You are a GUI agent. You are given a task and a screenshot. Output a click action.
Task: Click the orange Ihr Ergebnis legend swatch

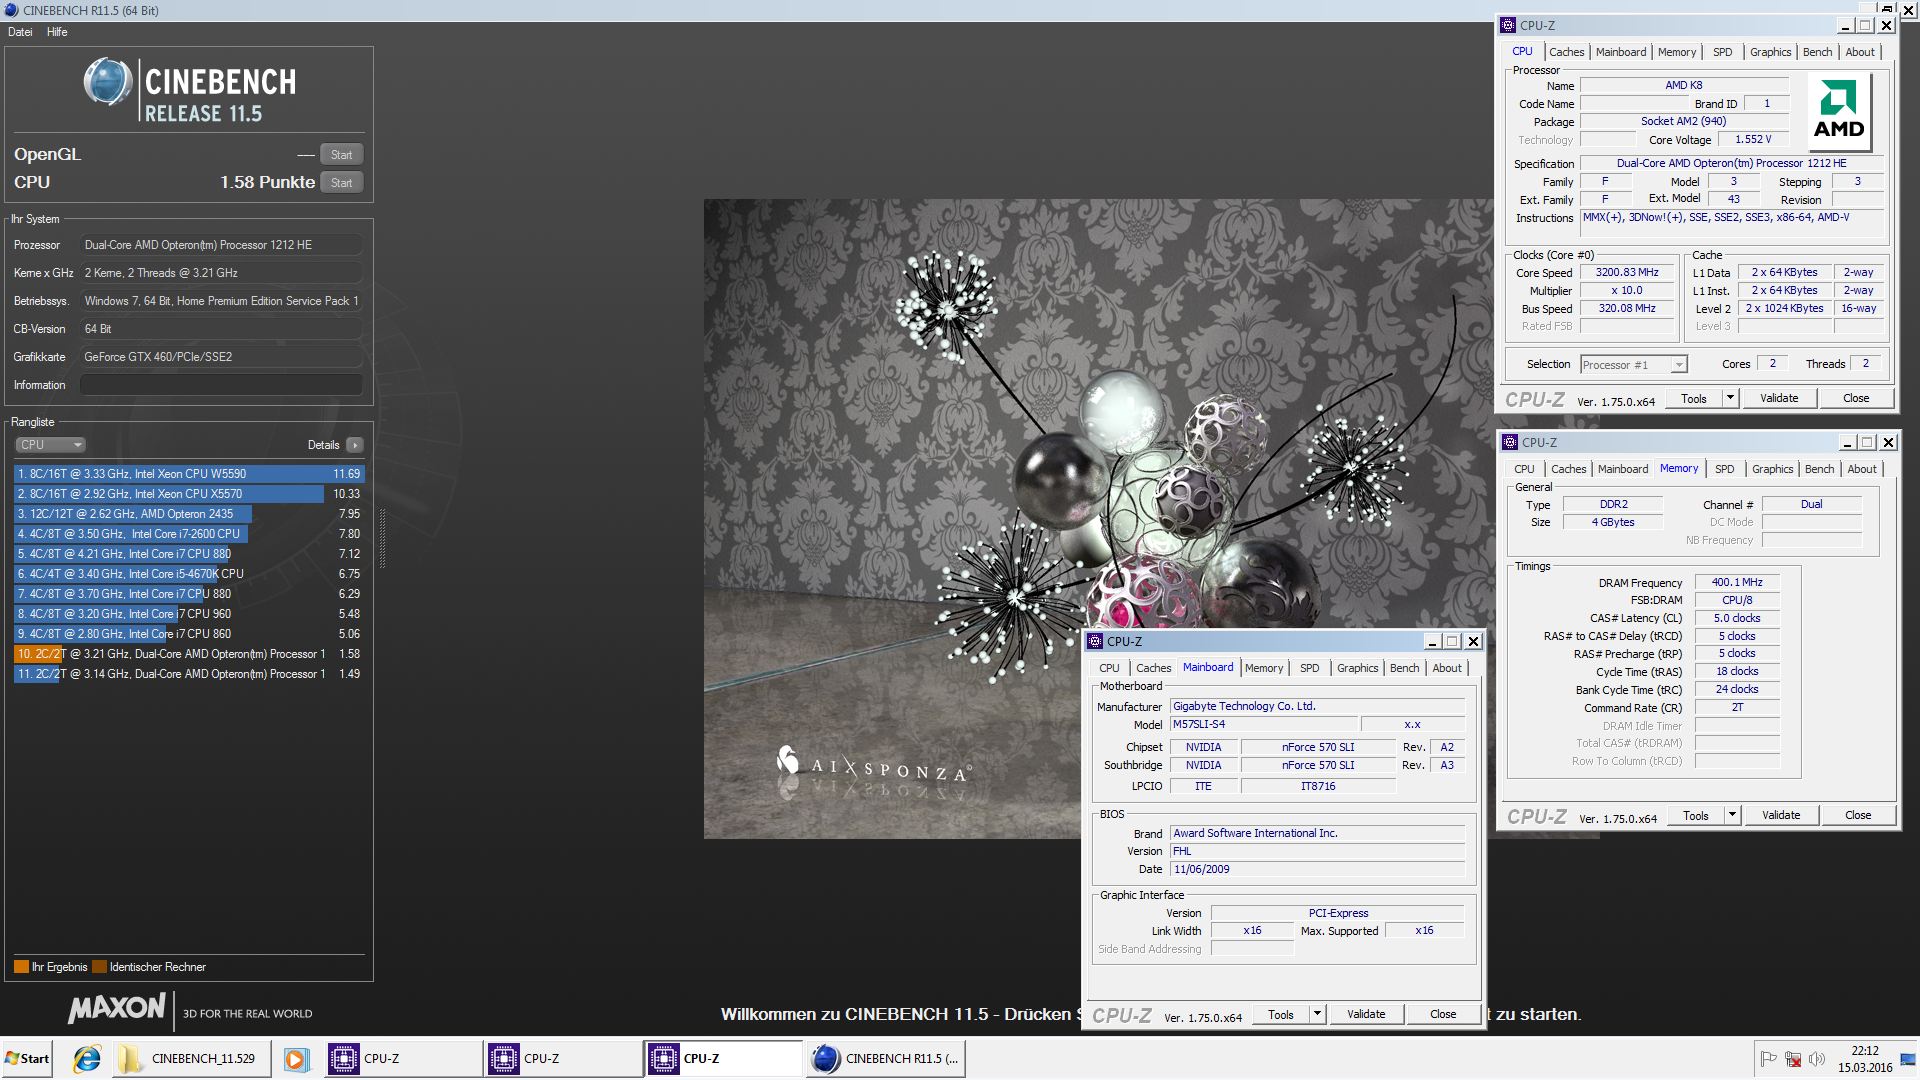click(21, 967)
